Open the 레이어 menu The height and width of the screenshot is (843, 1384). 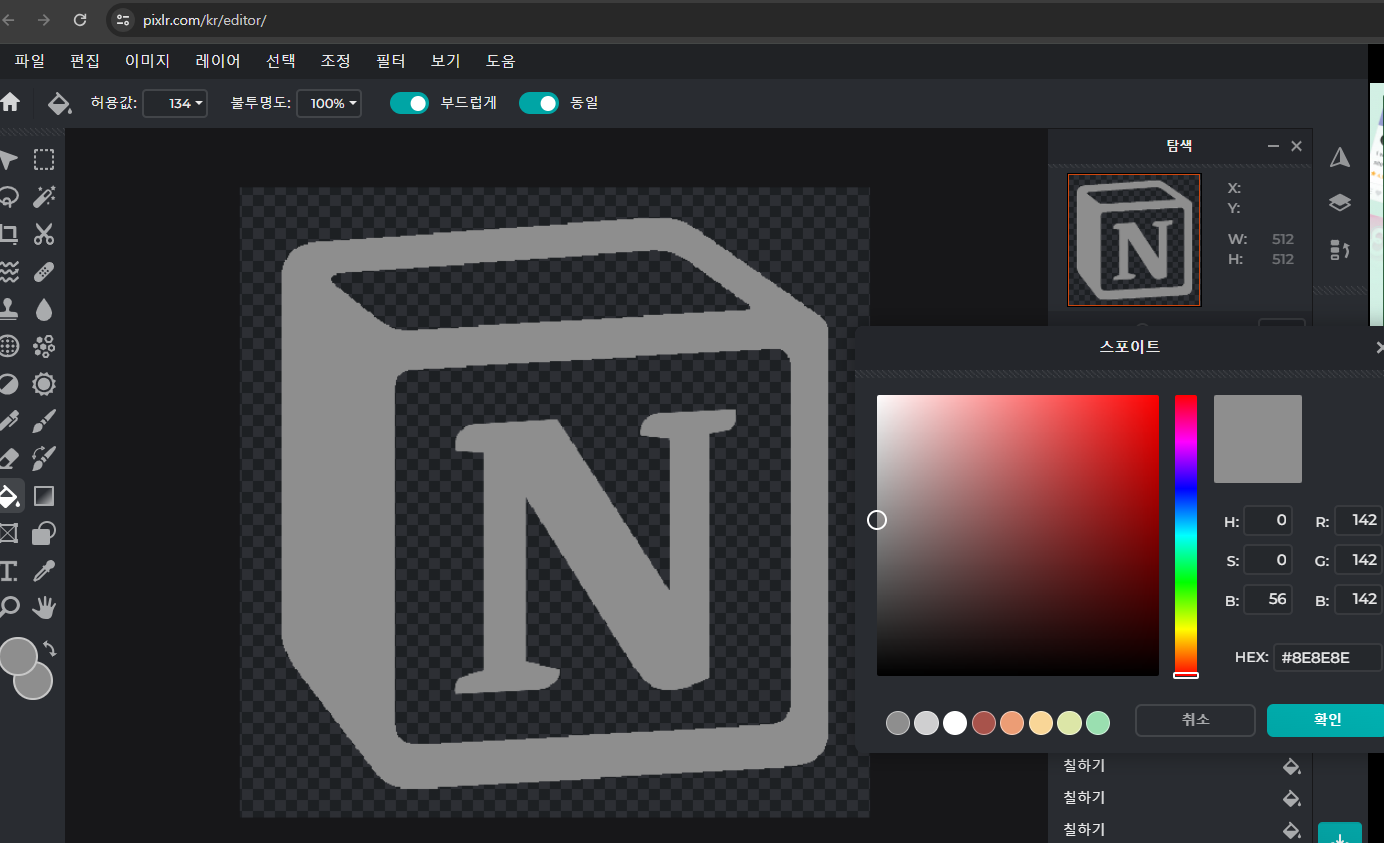(x=218, y=61)
